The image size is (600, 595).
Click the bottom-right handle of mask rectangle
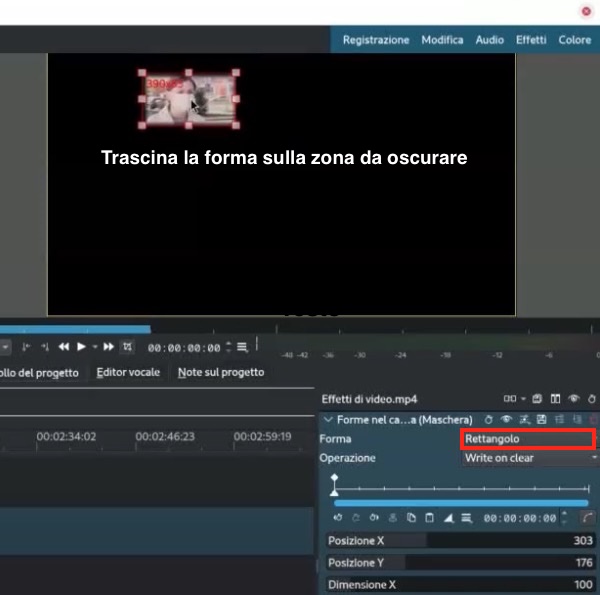[x=236, y=125]
